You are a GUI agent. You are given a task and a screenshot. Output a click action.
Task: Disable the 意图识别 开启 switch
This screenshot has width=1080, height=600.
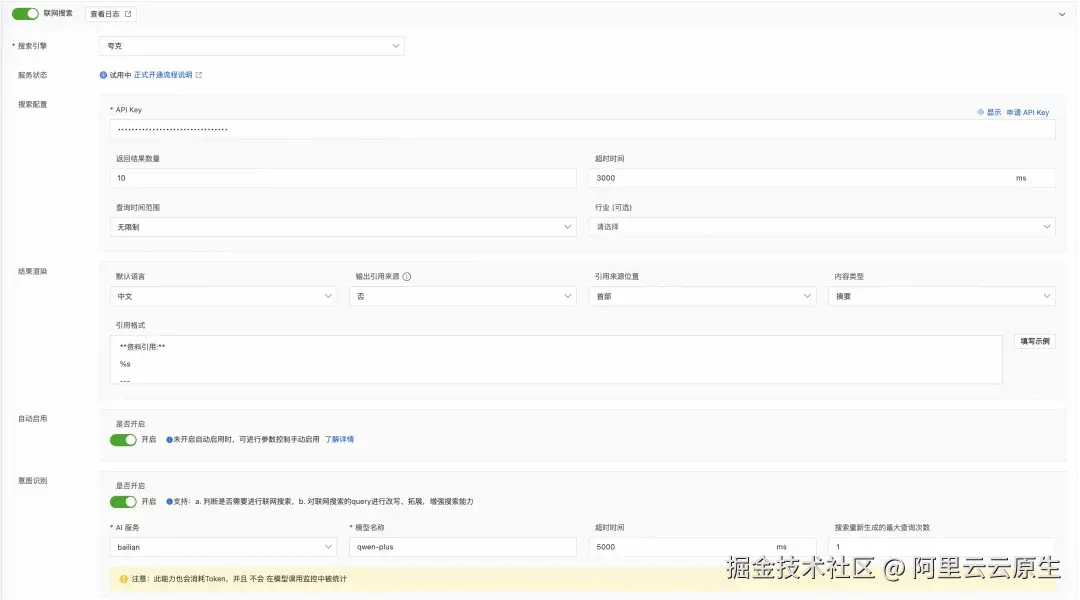[x=124, y=501]
